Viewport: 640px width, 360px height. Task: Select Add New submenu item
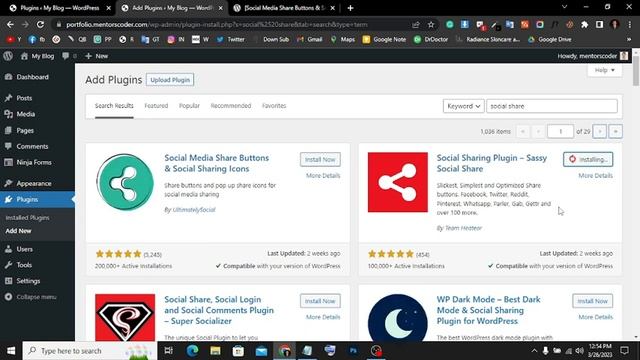click(18, 231)
